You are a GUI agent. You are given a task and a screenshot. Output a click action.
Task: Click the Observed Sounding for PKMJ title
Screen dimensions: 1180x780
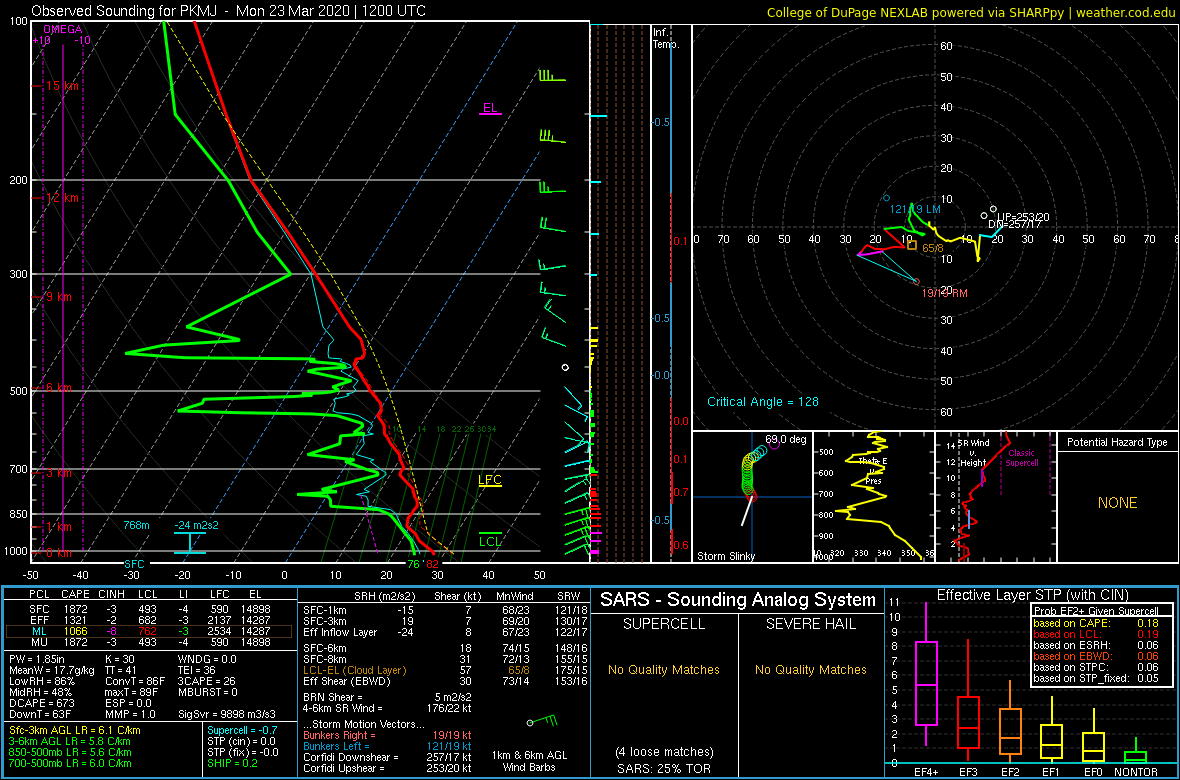(229, 11)
